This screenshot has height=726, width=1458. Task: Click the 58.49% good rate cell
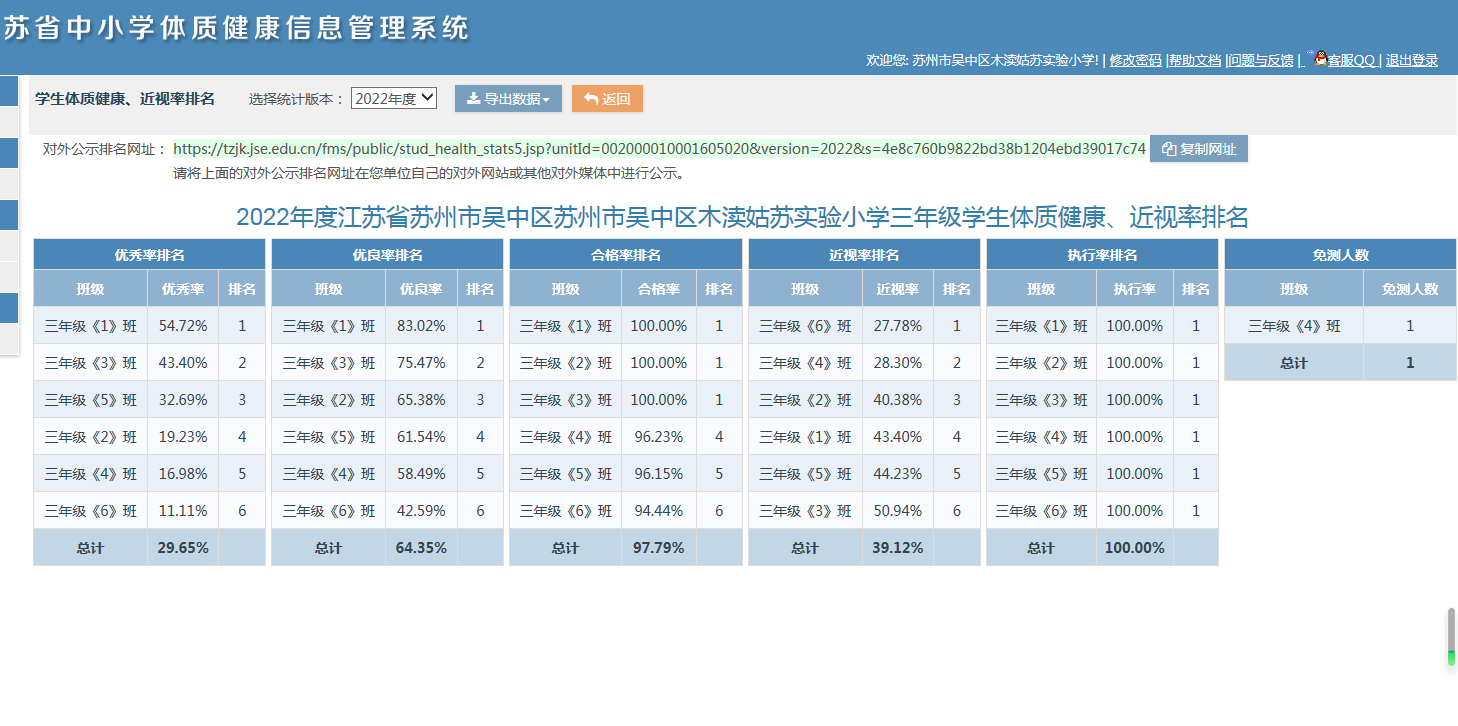(x=421, y=474)
